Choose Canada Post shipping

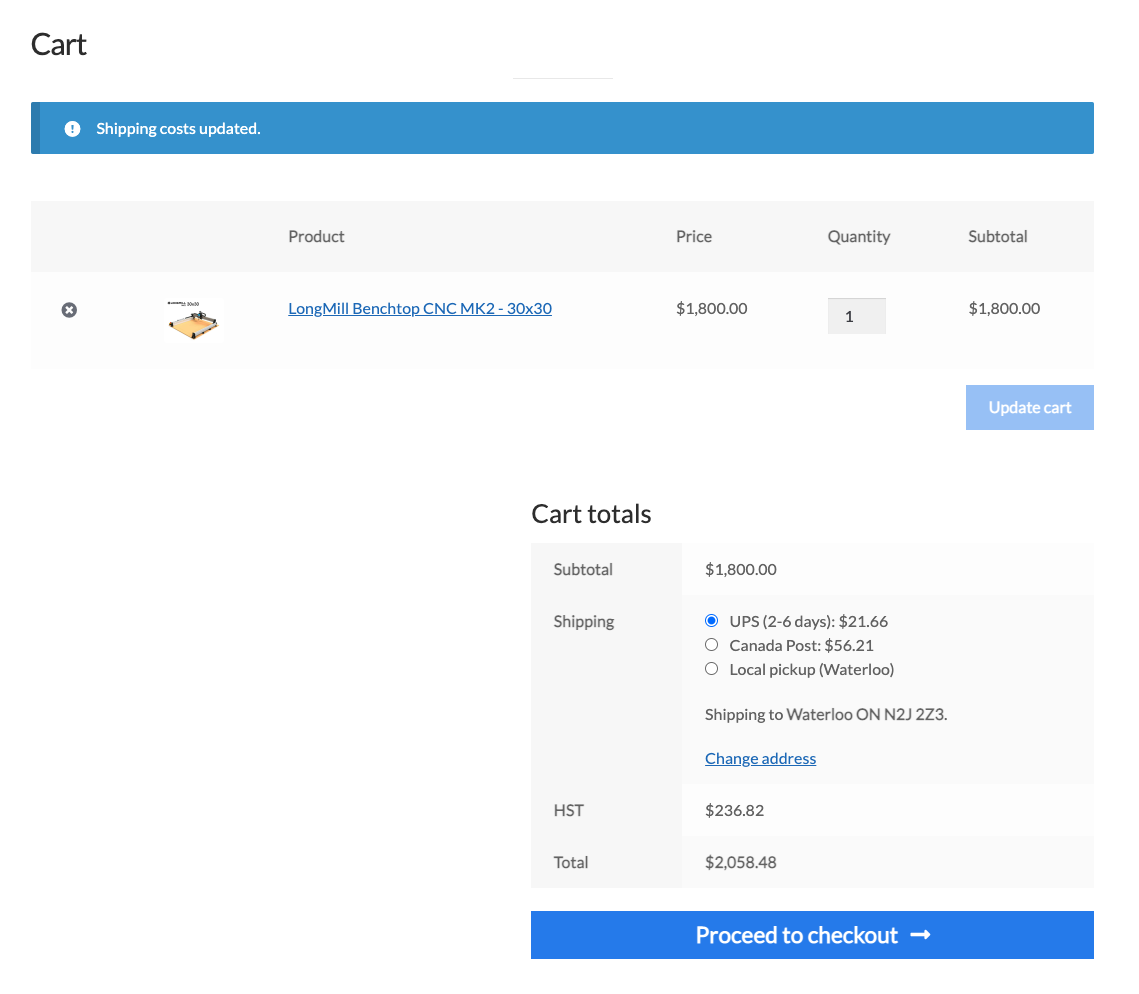pyautogui.click(x=711, y=644)
